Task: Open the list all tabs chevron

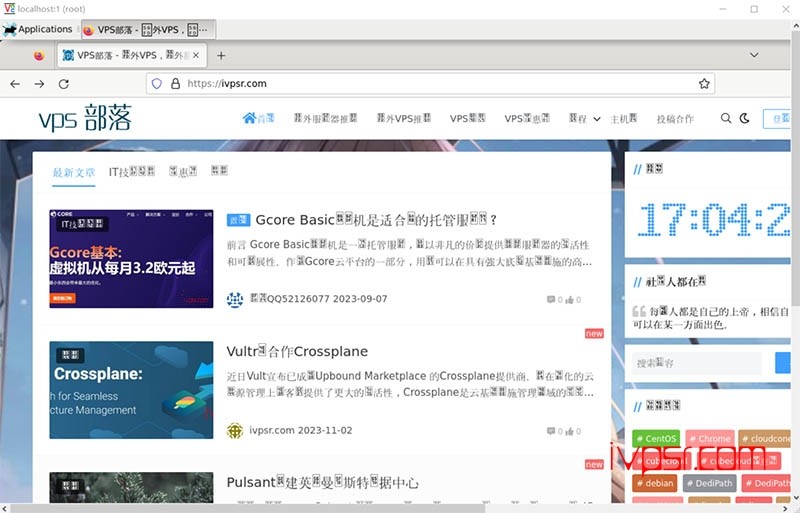Action: [754, 55]
